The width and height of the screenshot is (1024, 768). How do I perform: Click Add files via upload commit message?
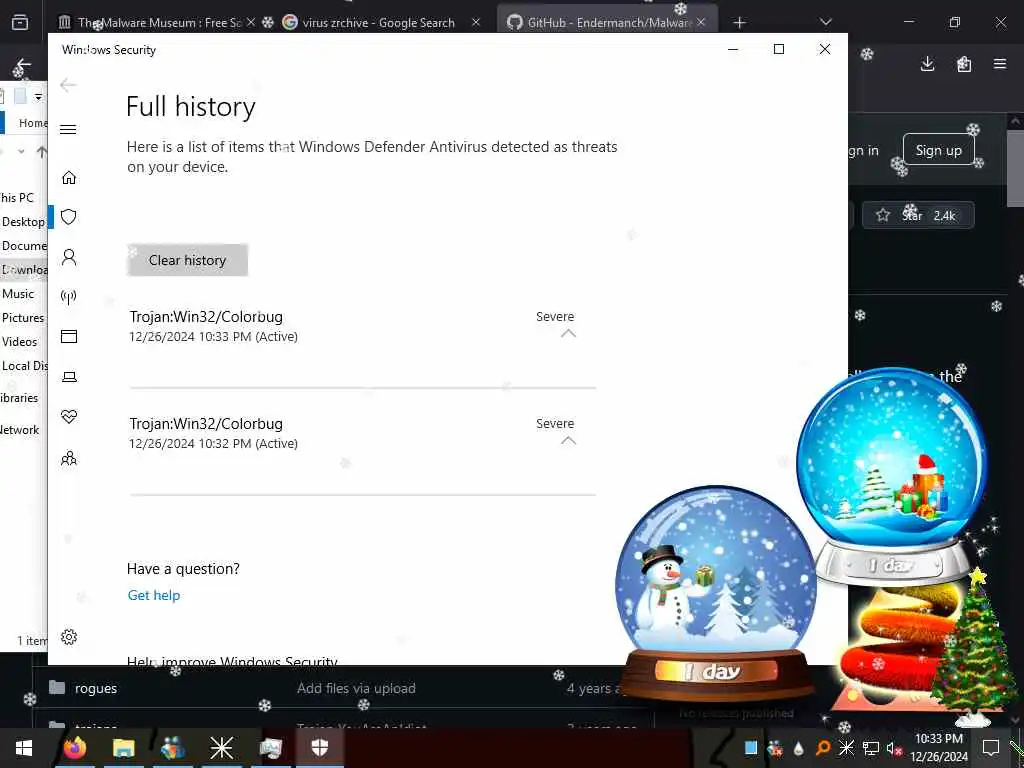tap(356, 688)
